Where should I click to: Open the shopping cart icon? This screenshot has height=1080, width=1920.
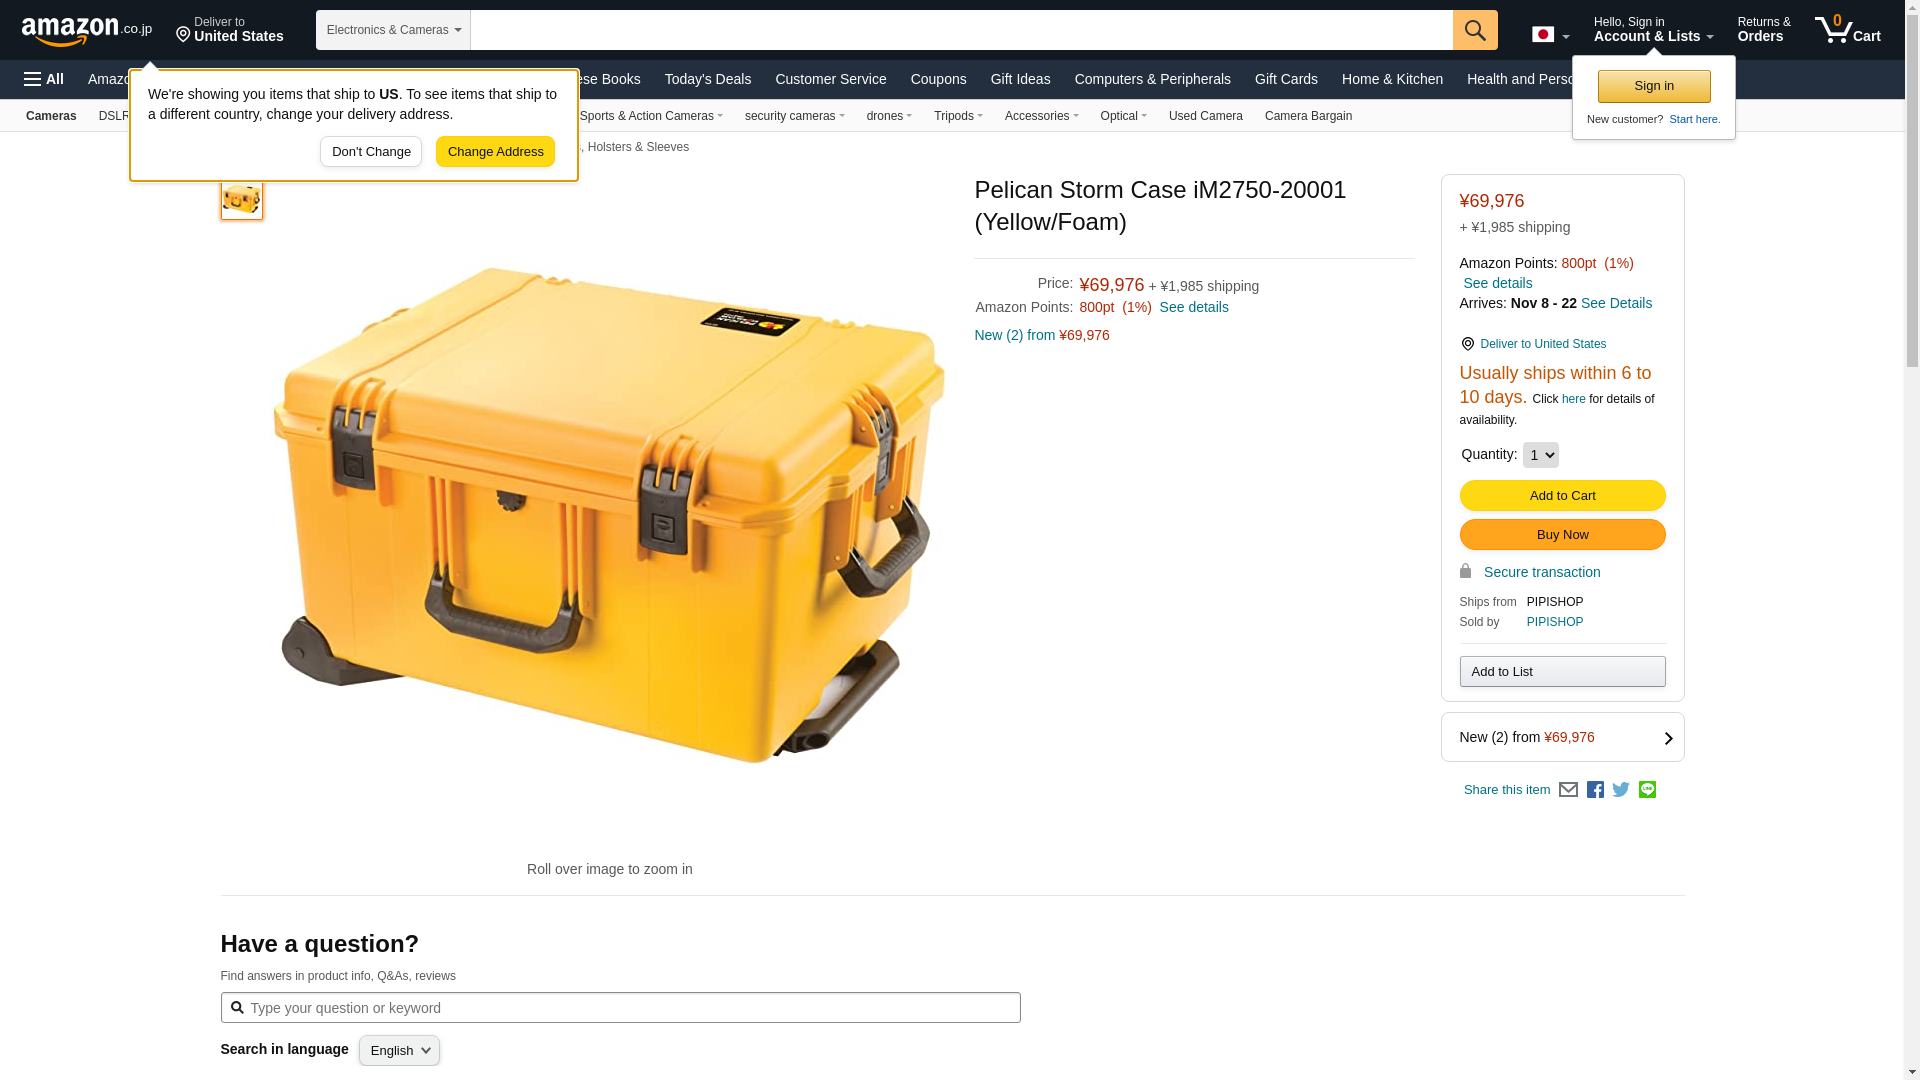pos(1847,30)
